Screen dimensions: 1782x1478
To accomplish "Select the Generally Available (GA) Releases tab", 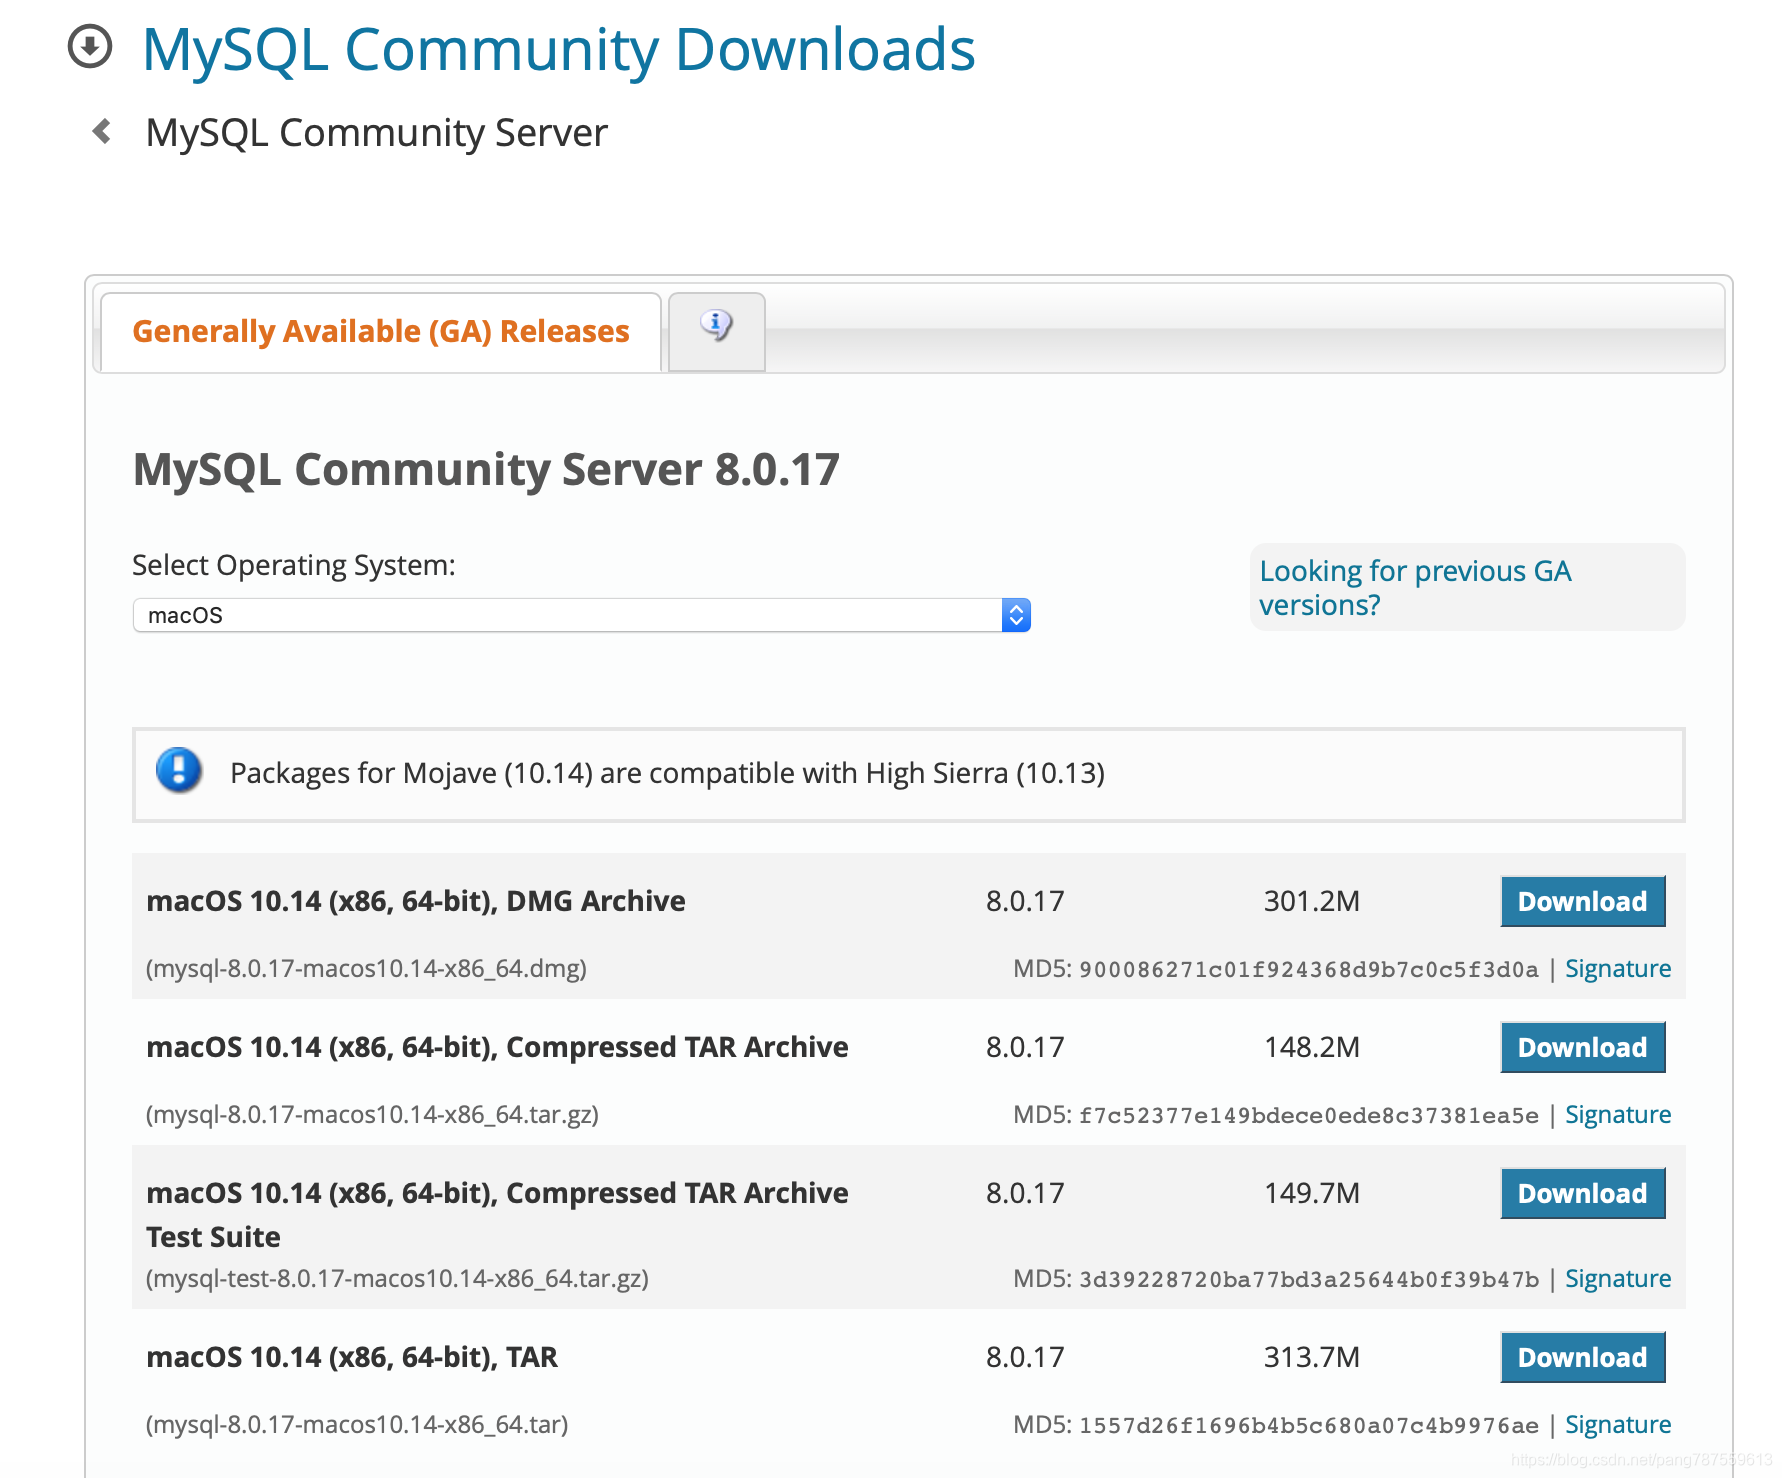I will click(381, 332).
